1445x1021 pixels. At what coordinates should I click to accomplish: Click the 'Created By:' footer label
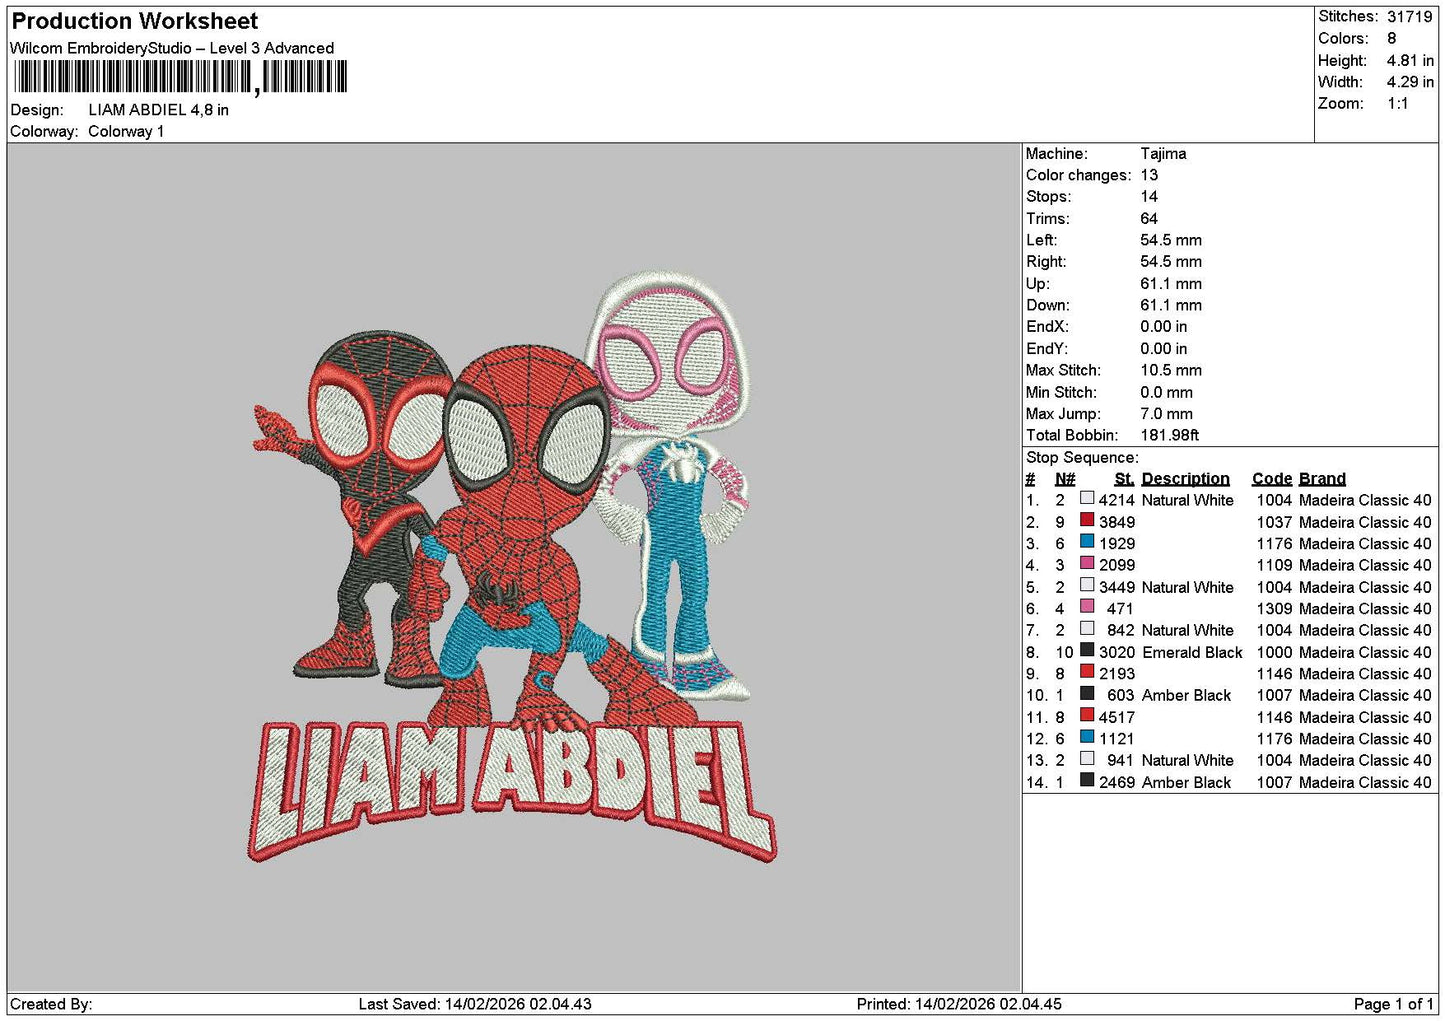pos(51,1004)
